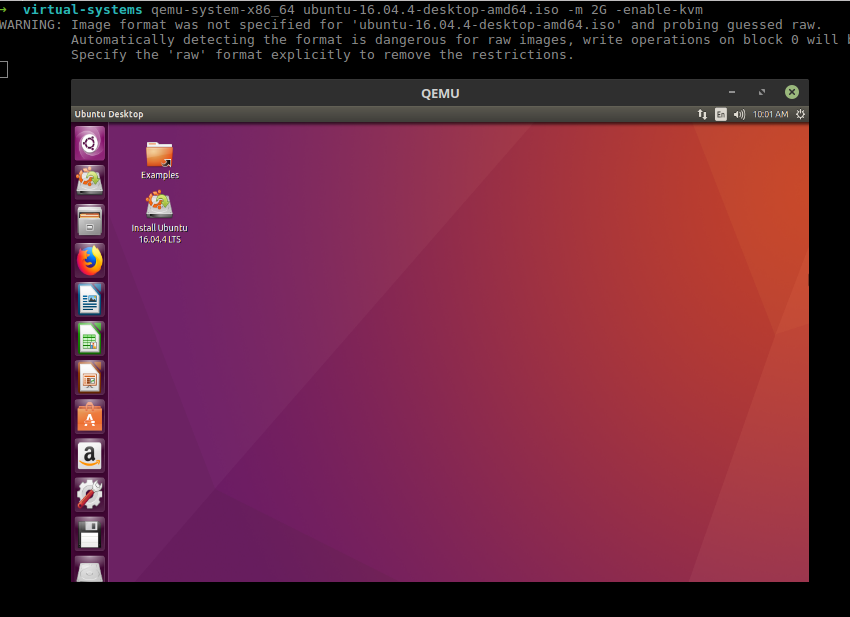
Task: Click the partially visible drive icon at the launcher bottom
Action: point(89,569)
